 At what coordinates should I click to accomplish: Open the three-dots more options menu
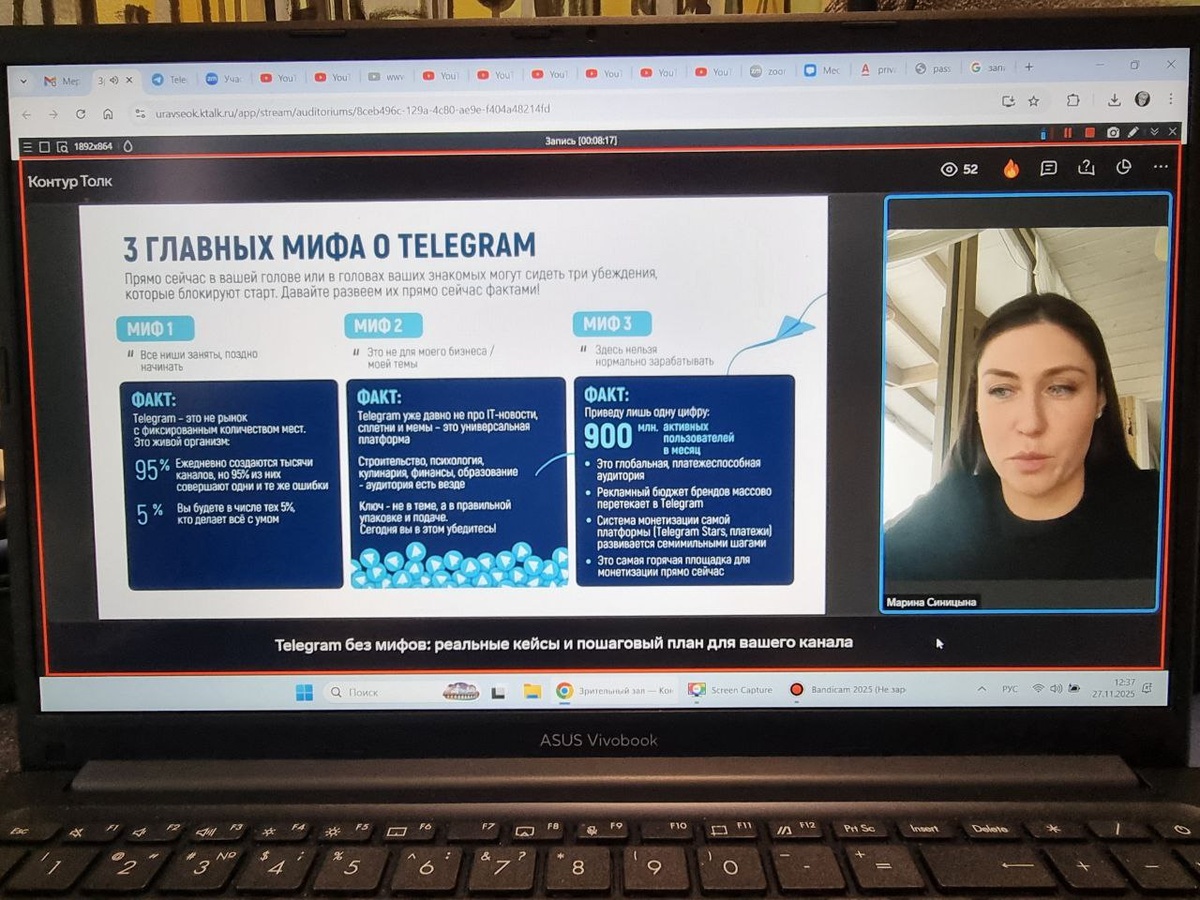1160,166
